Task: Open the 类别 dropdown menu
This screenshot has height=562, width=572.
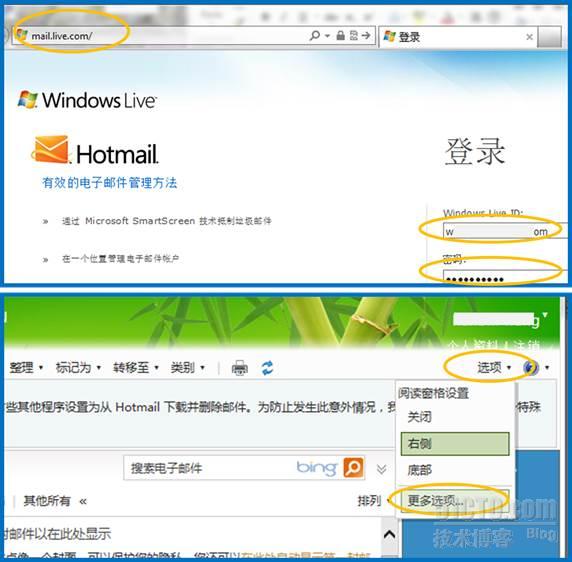Action: (188, 368)
